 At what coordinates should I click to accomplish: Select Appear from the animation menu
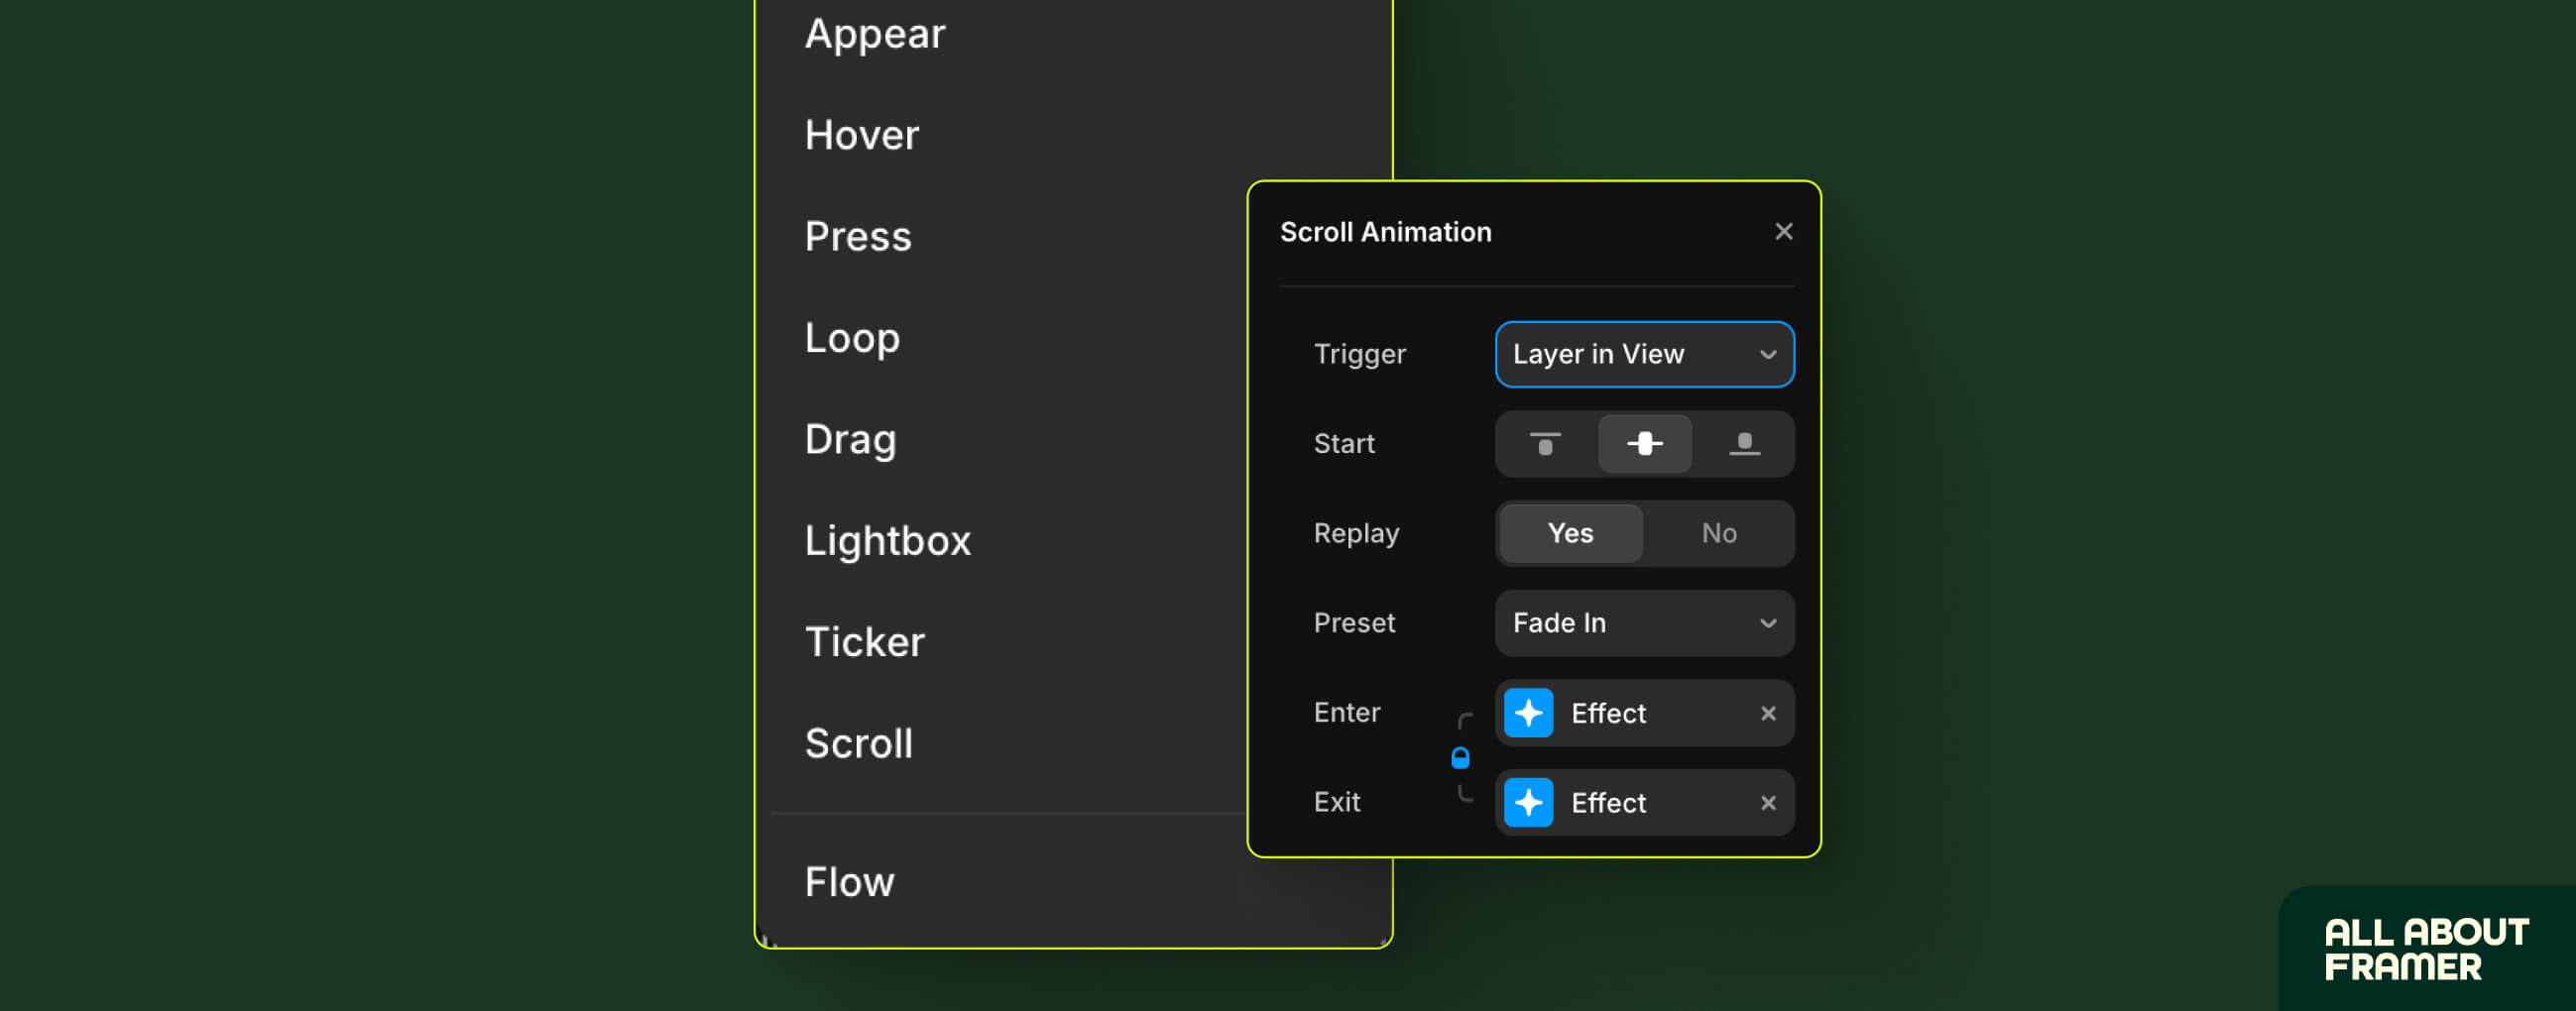point(875,33)
